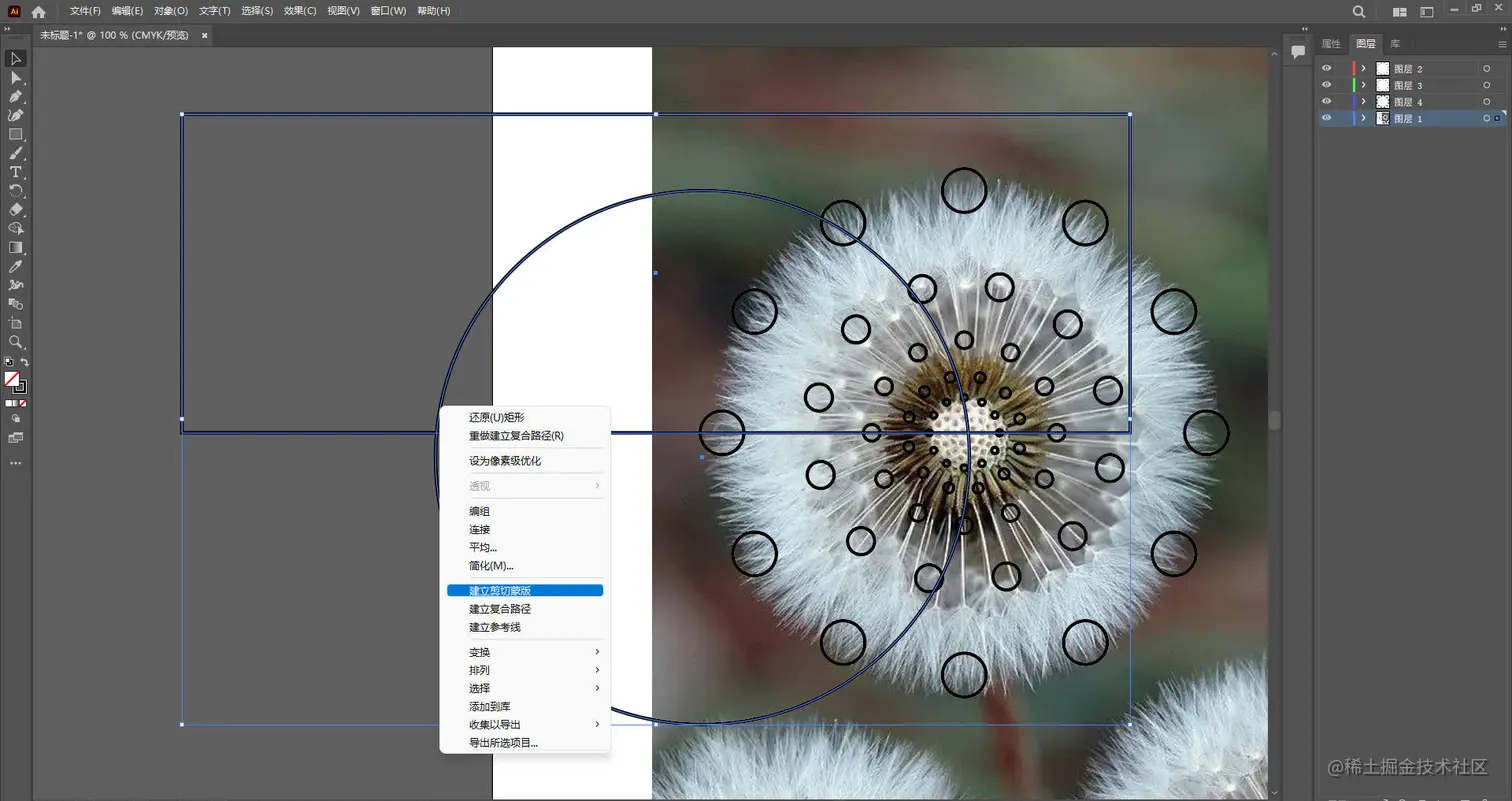Screen dimensions: 1512x801
Task: Select the 图层 4 layer thumbnail
Action: click(1383, 102)
